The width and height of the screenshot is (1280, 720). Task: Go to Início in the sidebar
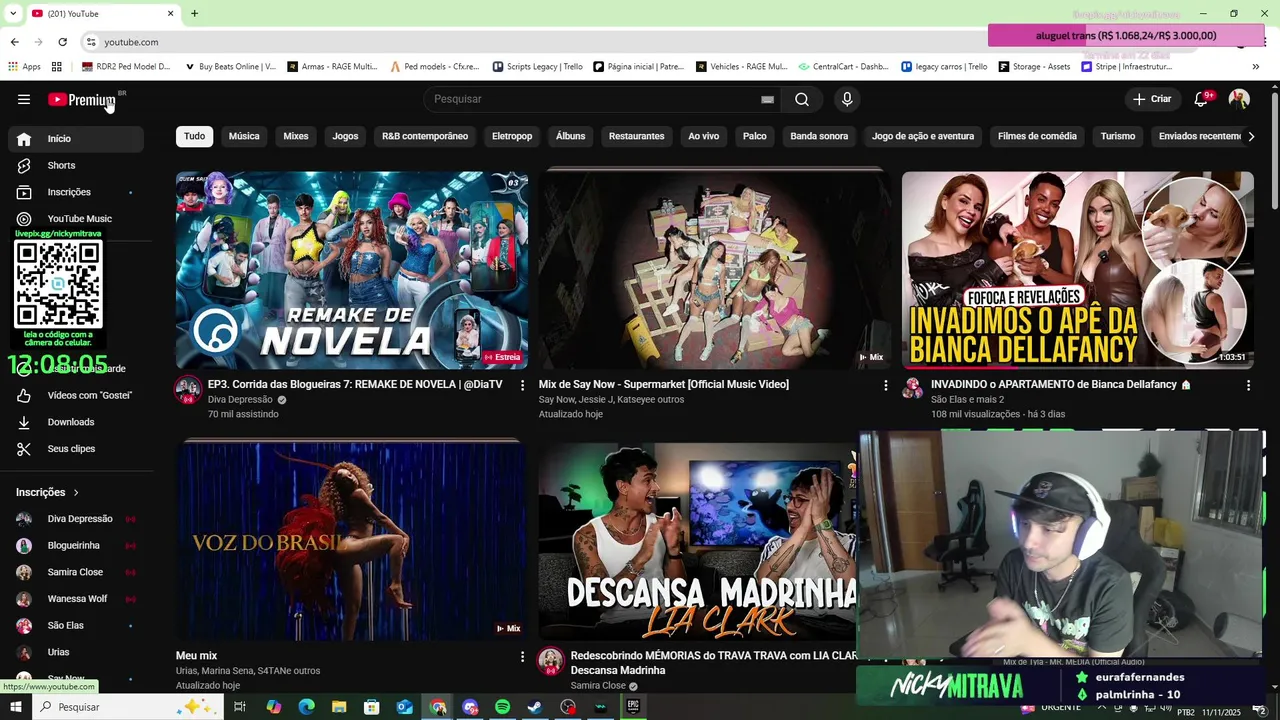pos(76,139)
